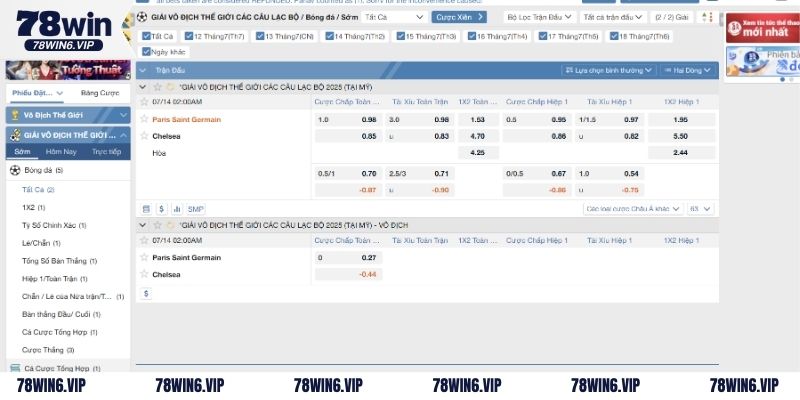Bet Paris Saint Germain handicap odds 0.98
Screen dimensions: 800x400
point(348,119)
